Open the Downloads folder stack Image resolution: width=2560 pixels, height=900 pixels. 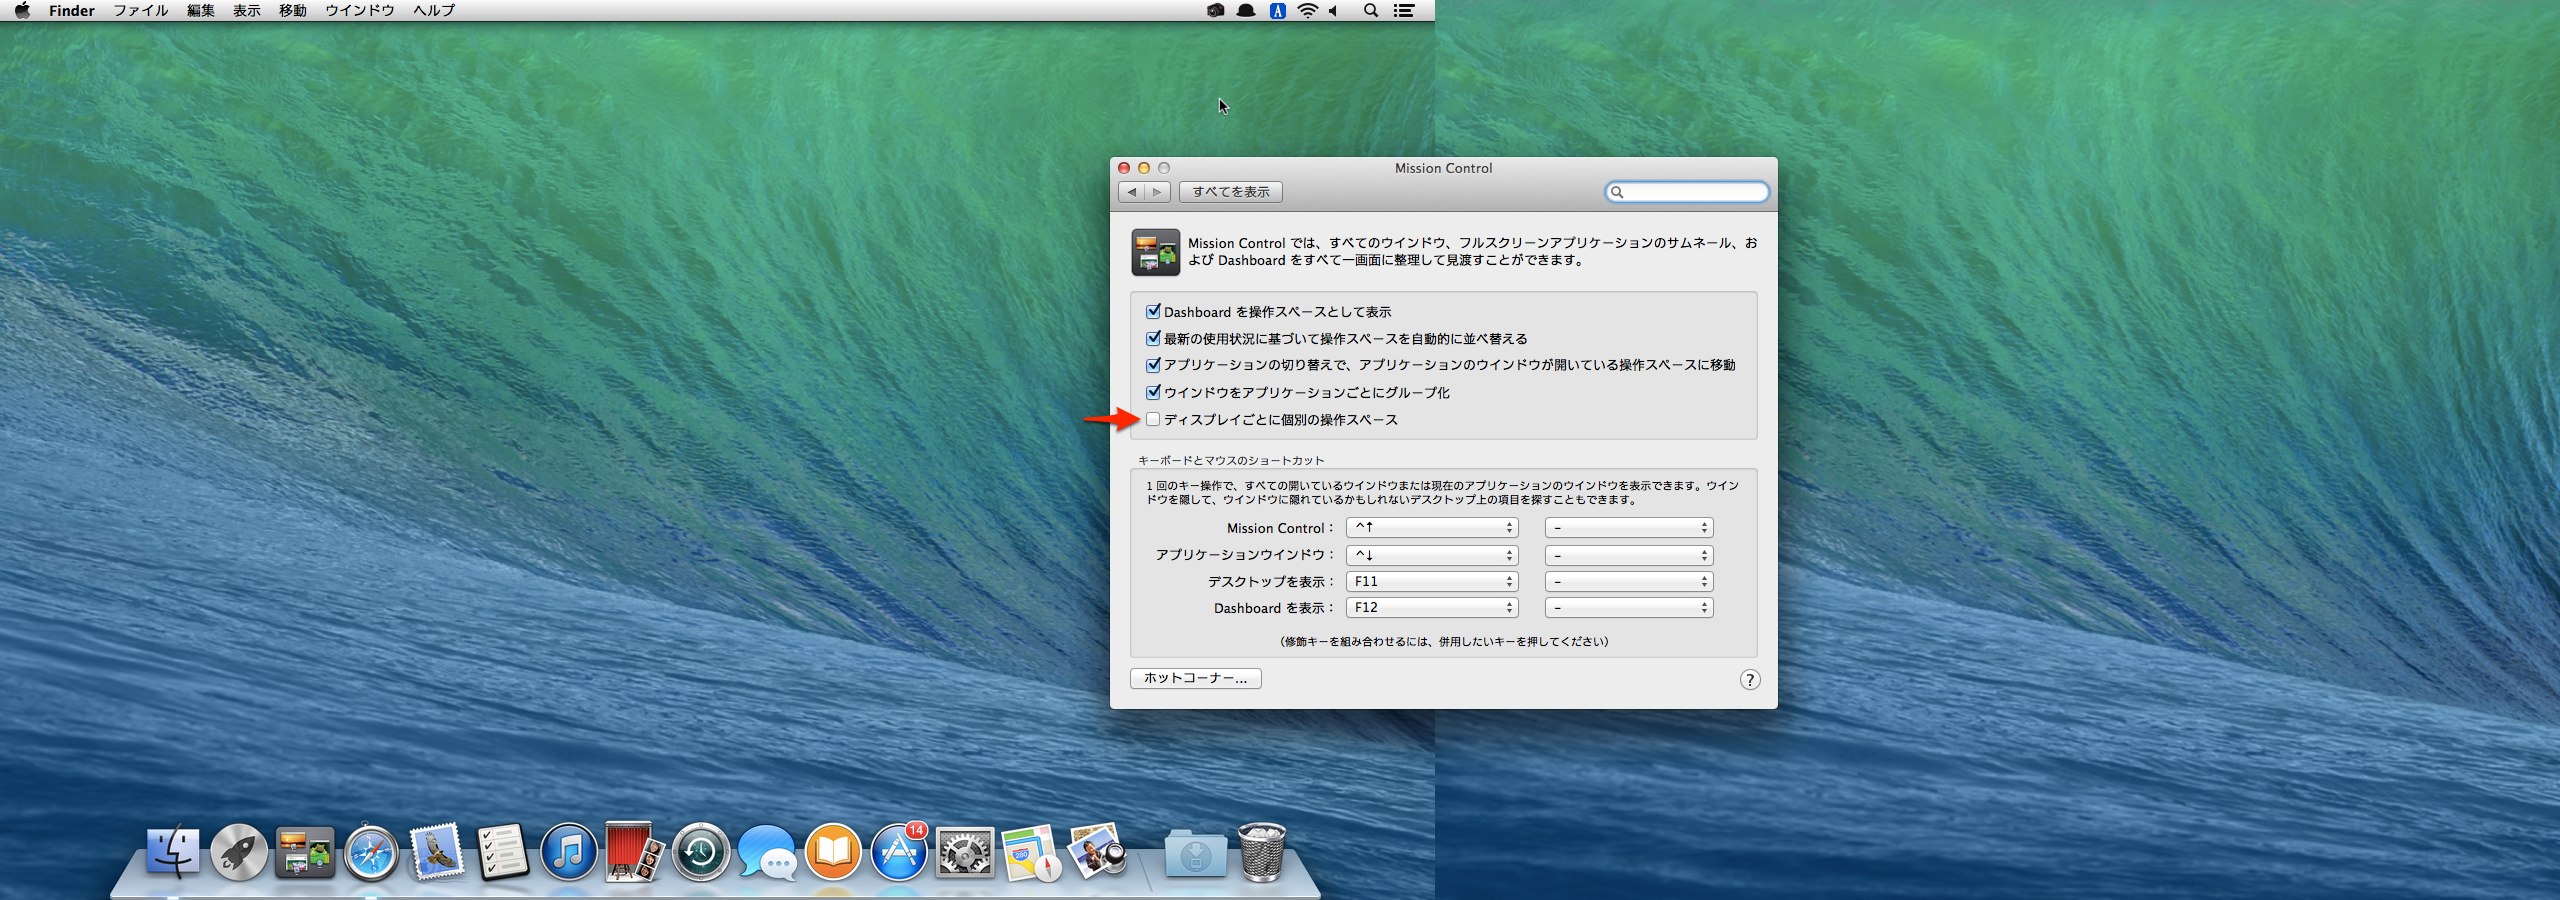click(1196, 855)
